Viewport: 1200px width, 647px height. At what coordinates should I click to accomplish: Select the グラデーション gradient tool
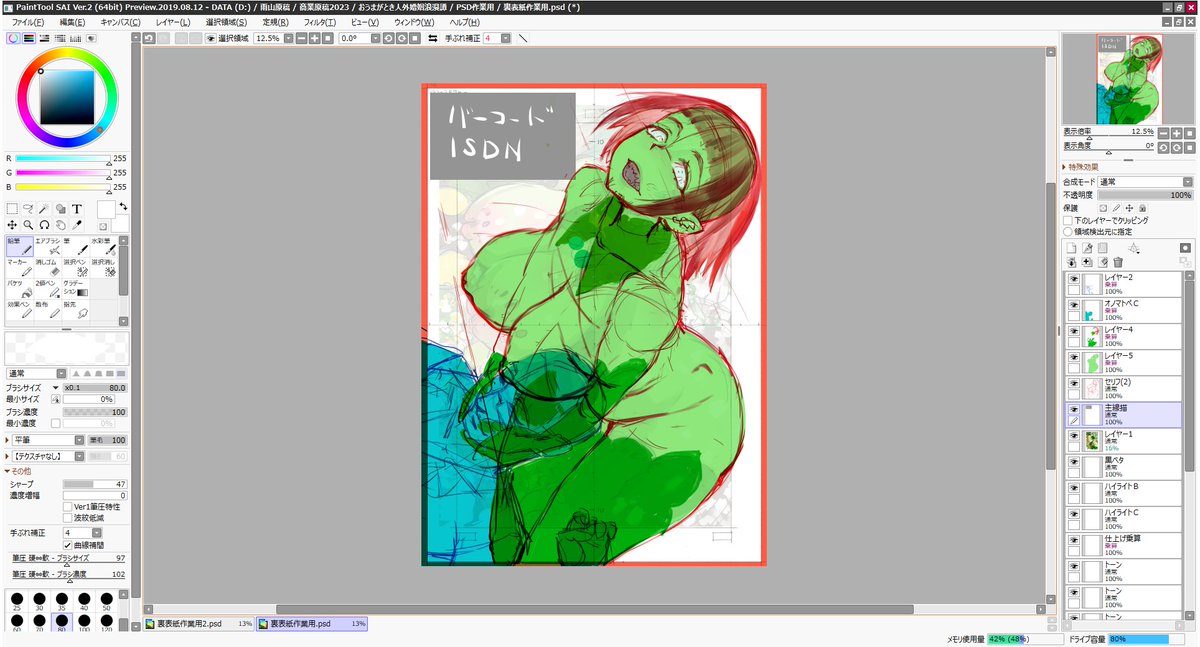[x=76, y=288]
